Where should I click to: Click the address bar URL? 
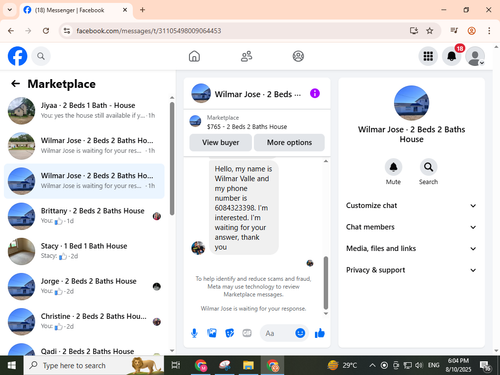pyautogui.click(x=149, y=31)
